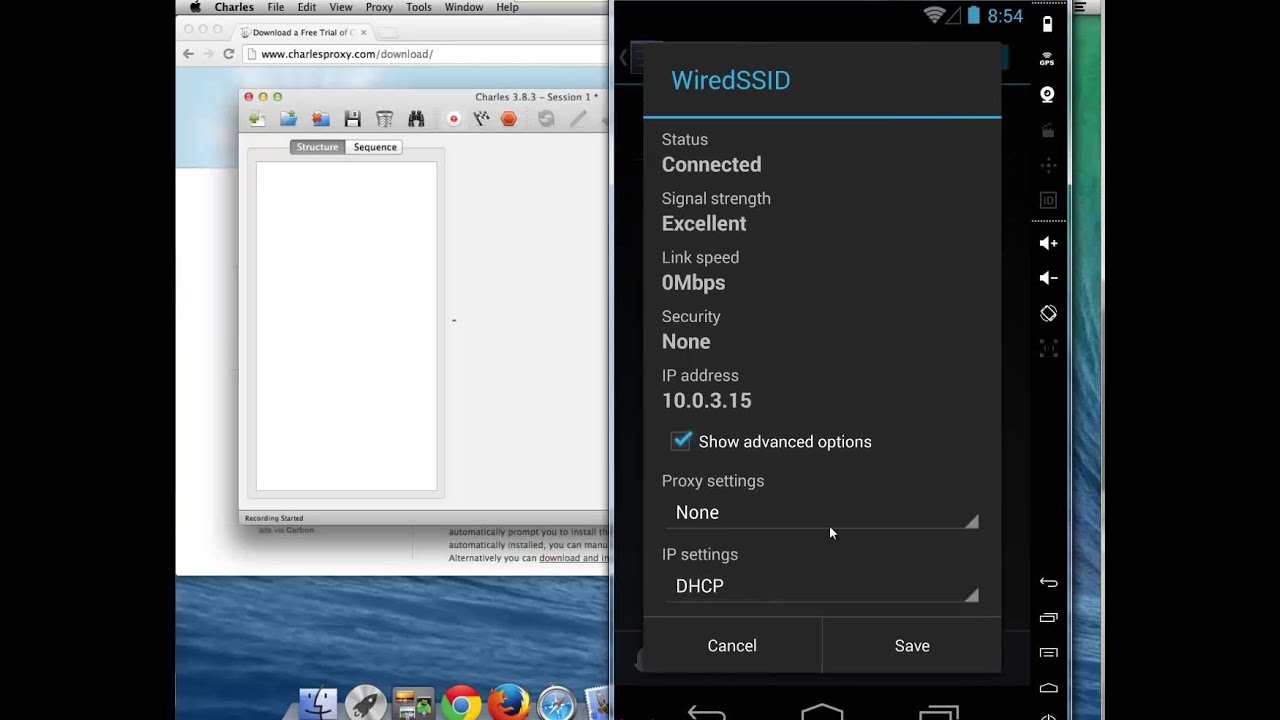1280x720 pixels.
Task: Click the Genymotion sidebar back arrow icon
Action: 1048,582
